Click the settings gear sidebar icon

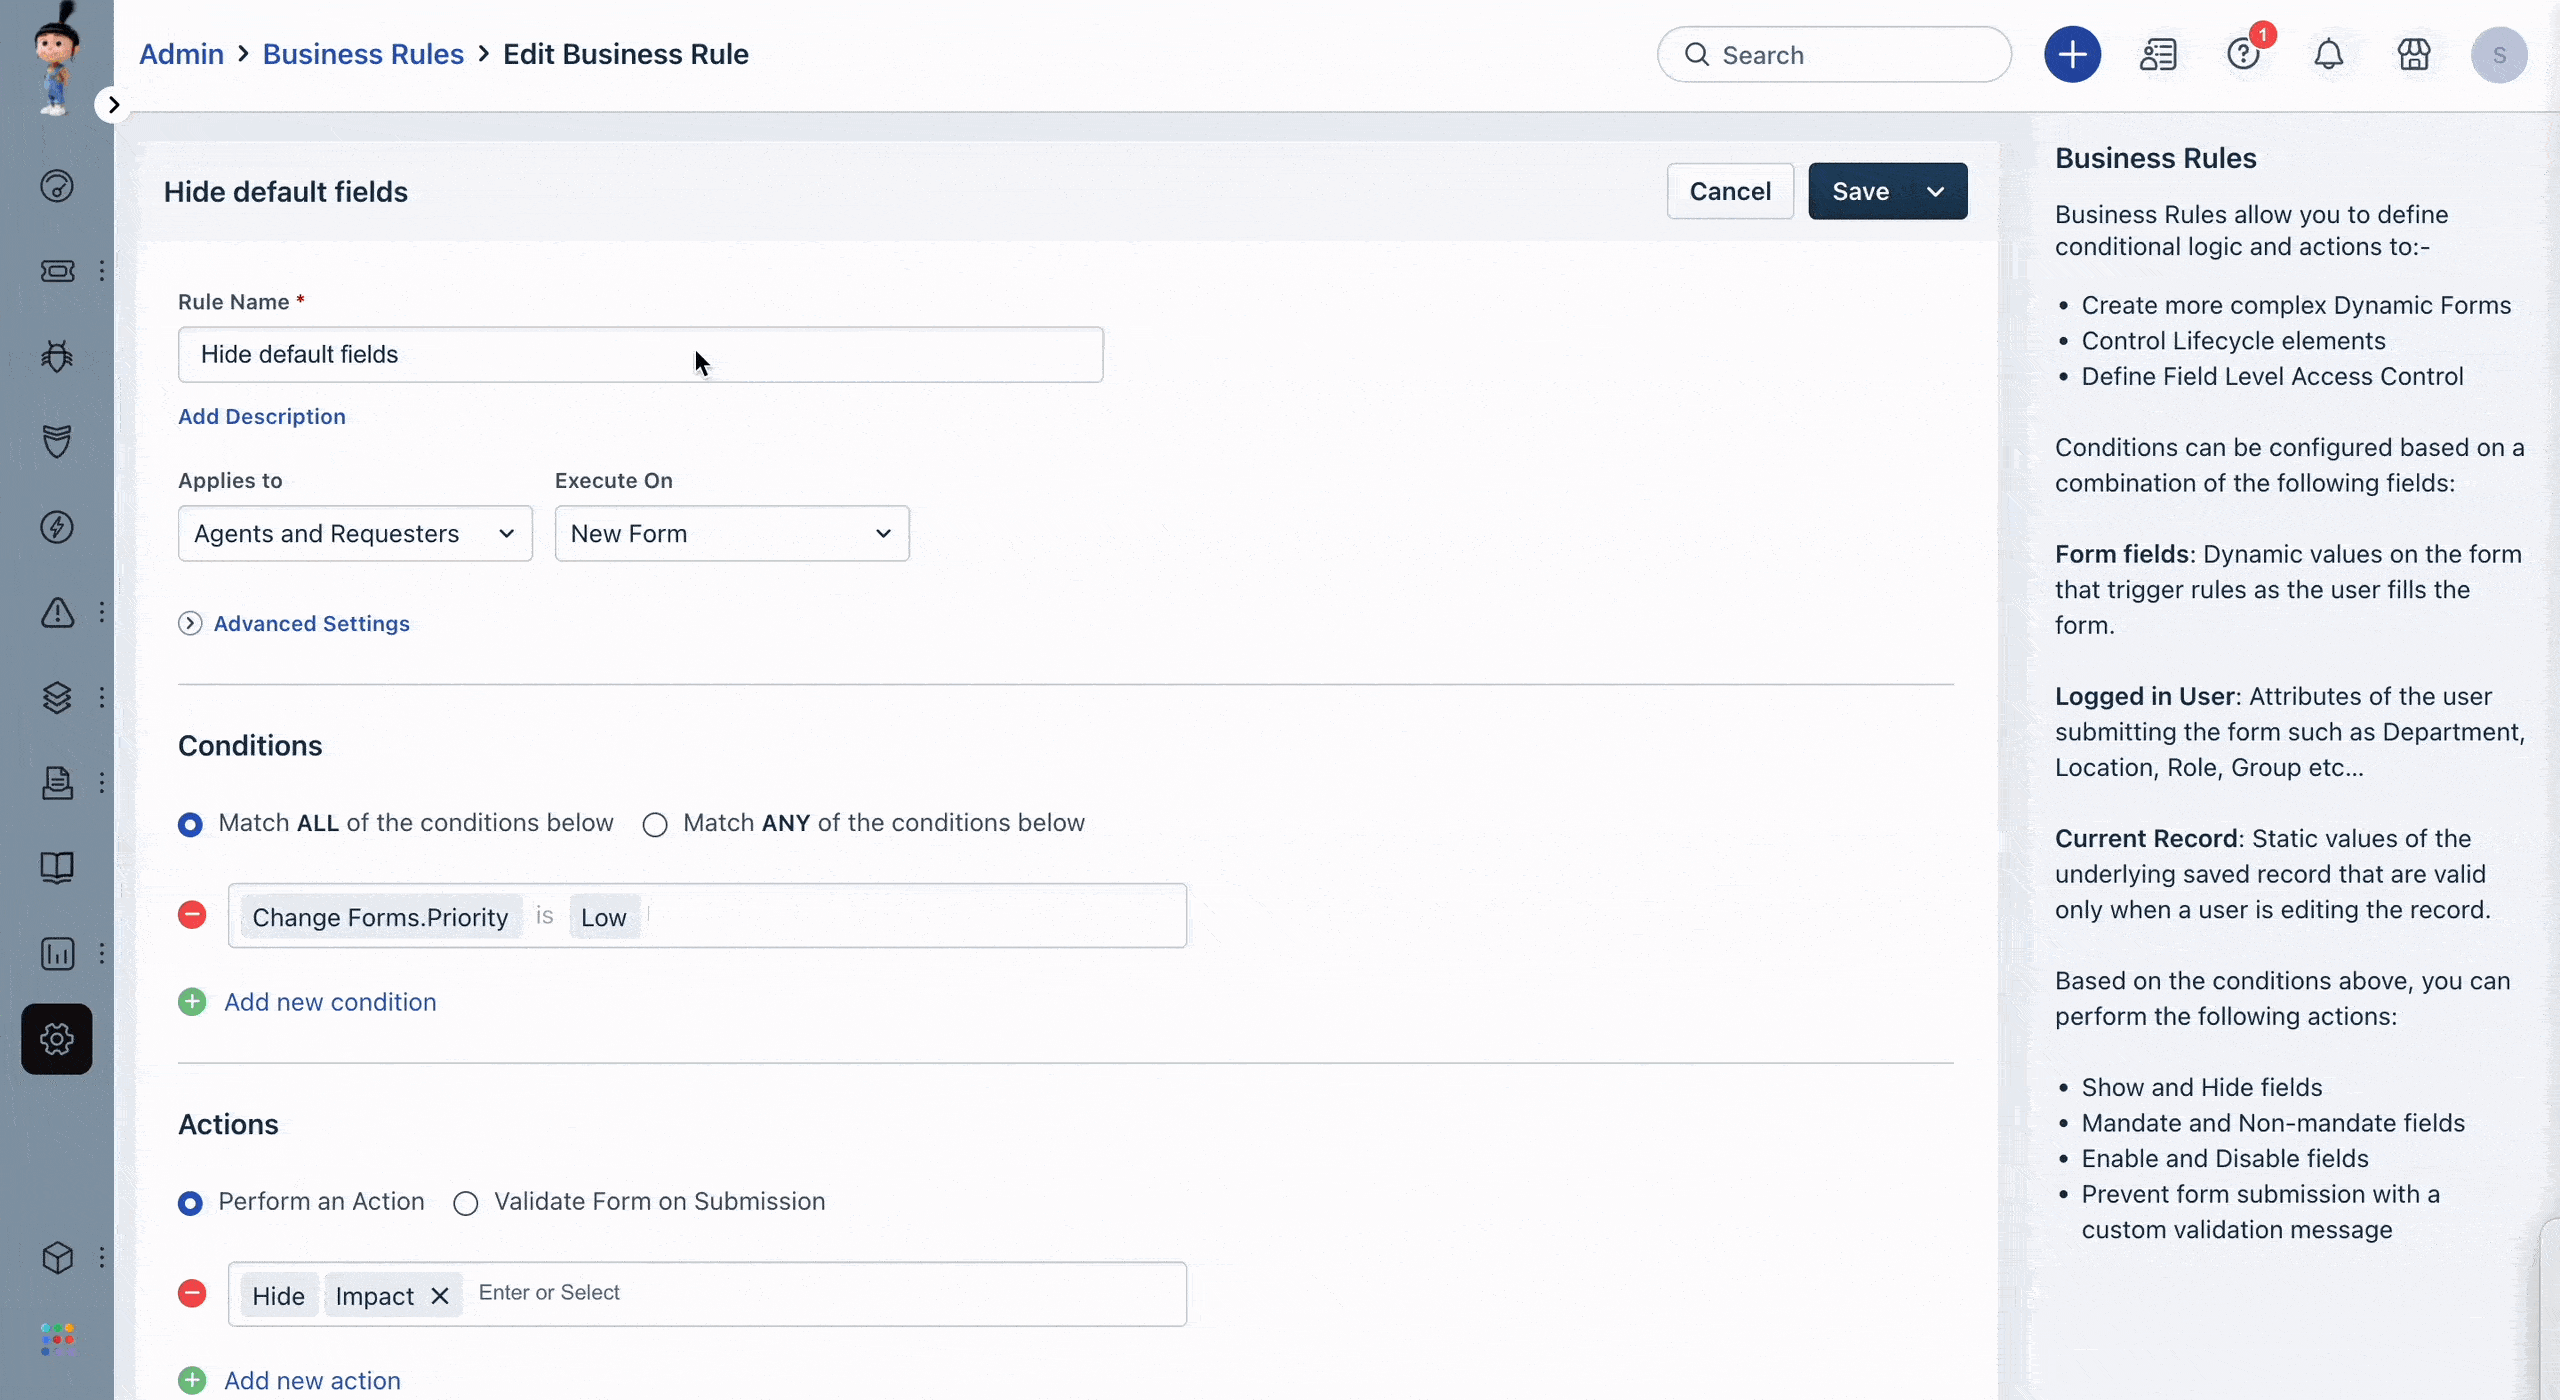pos(55,1038)
